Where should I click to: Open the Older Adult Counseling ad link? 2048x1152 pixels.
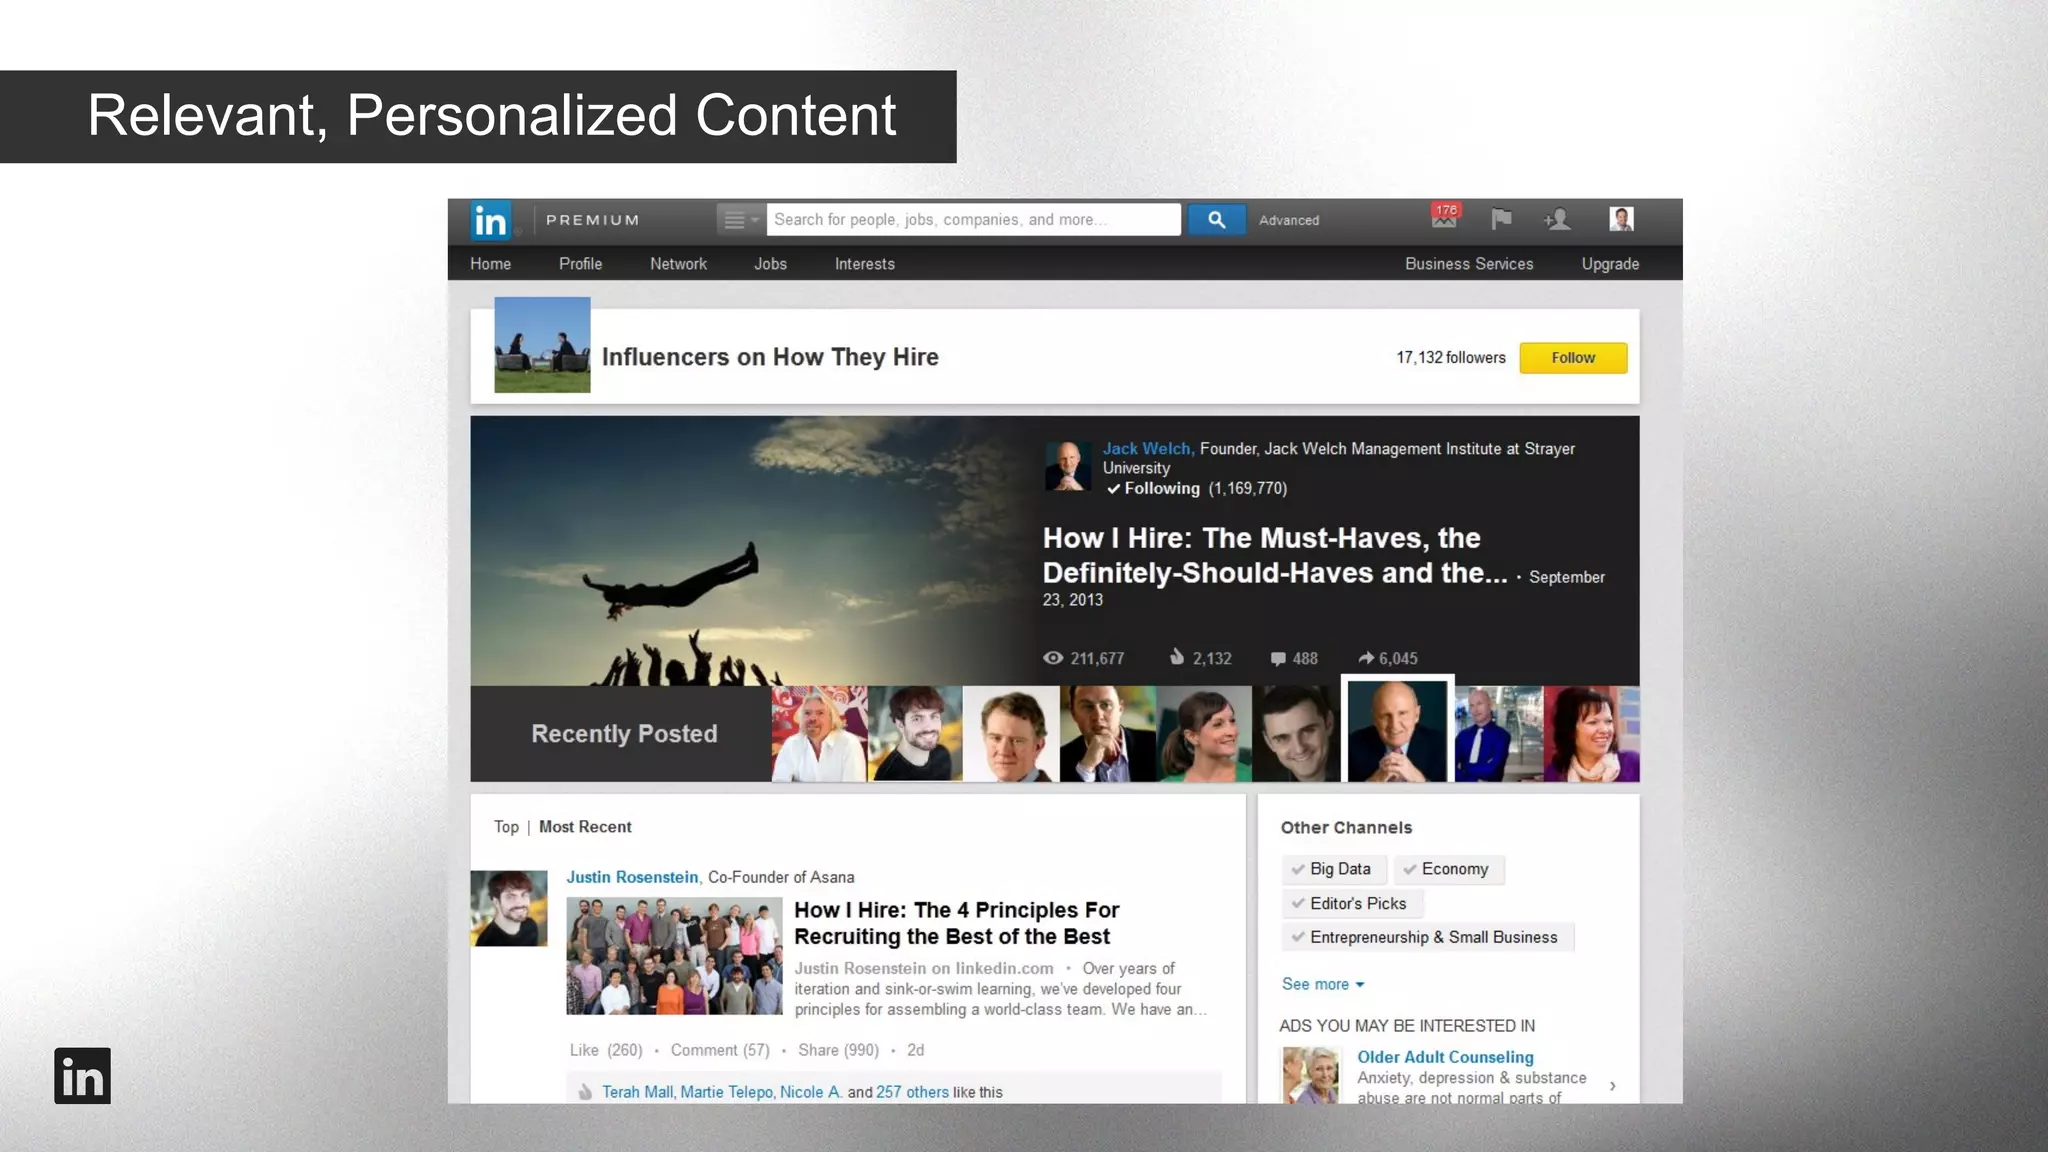(x=1445, y=1057)
